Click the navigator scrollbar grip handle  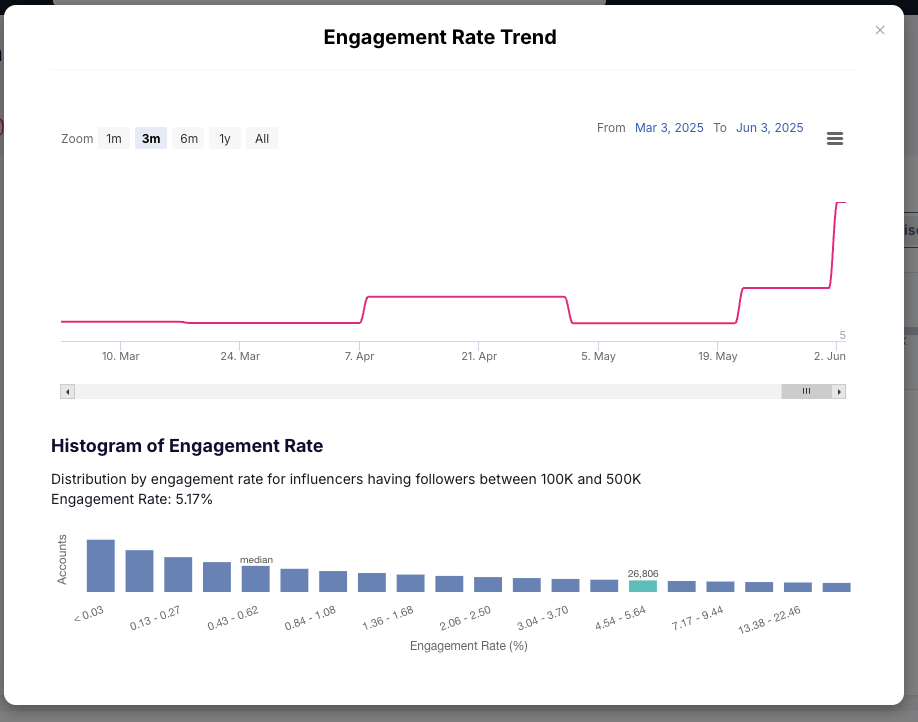coord(805,391)
